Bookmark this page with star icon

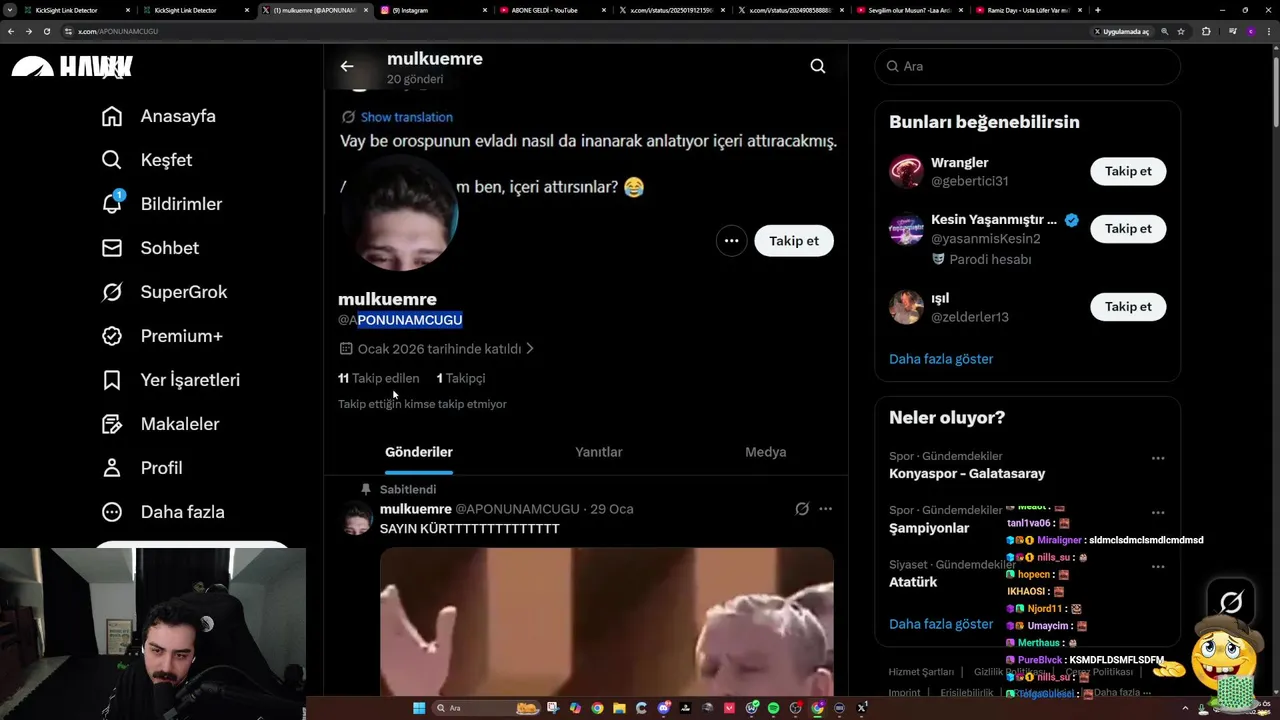[1181, 31]
